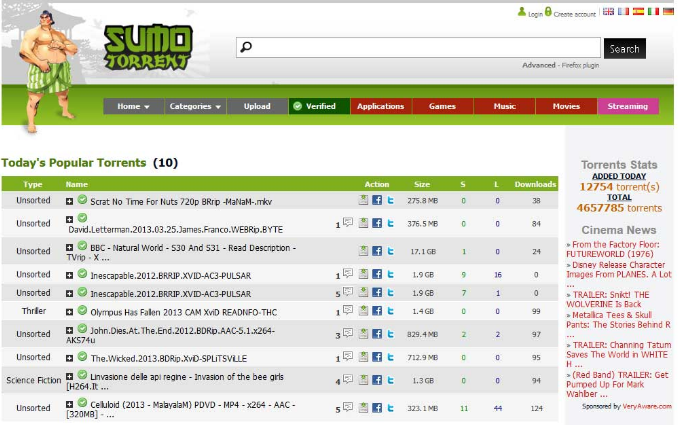Image resolution: width=679 pixels, height=425 pixels.
Task: Tweet the Scrat No Time For Nuts torrent
Action: tap(390, 200)
